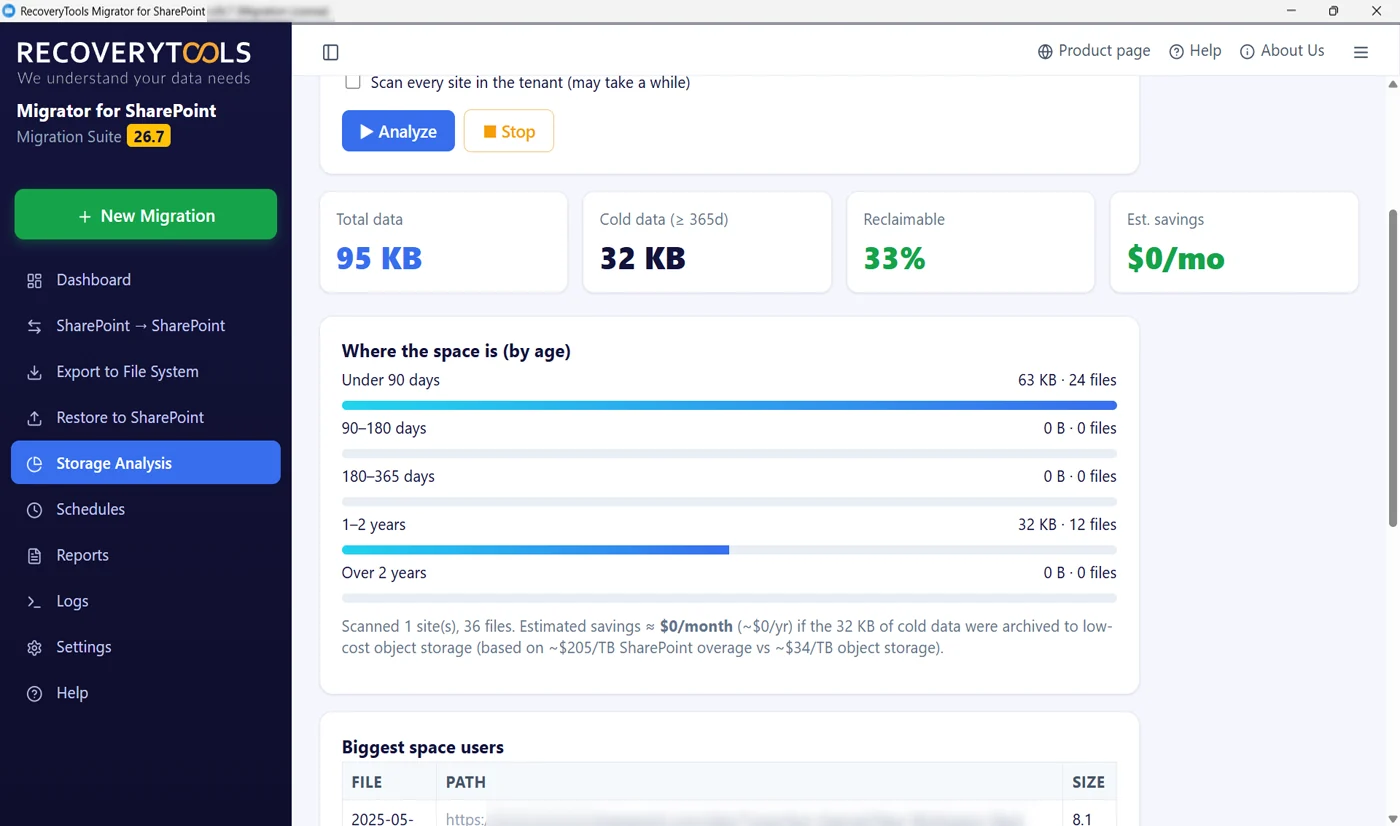This screenshot has width=1400, height=826.
Task: Click the Reports document icon
Action: click(34, 556)
